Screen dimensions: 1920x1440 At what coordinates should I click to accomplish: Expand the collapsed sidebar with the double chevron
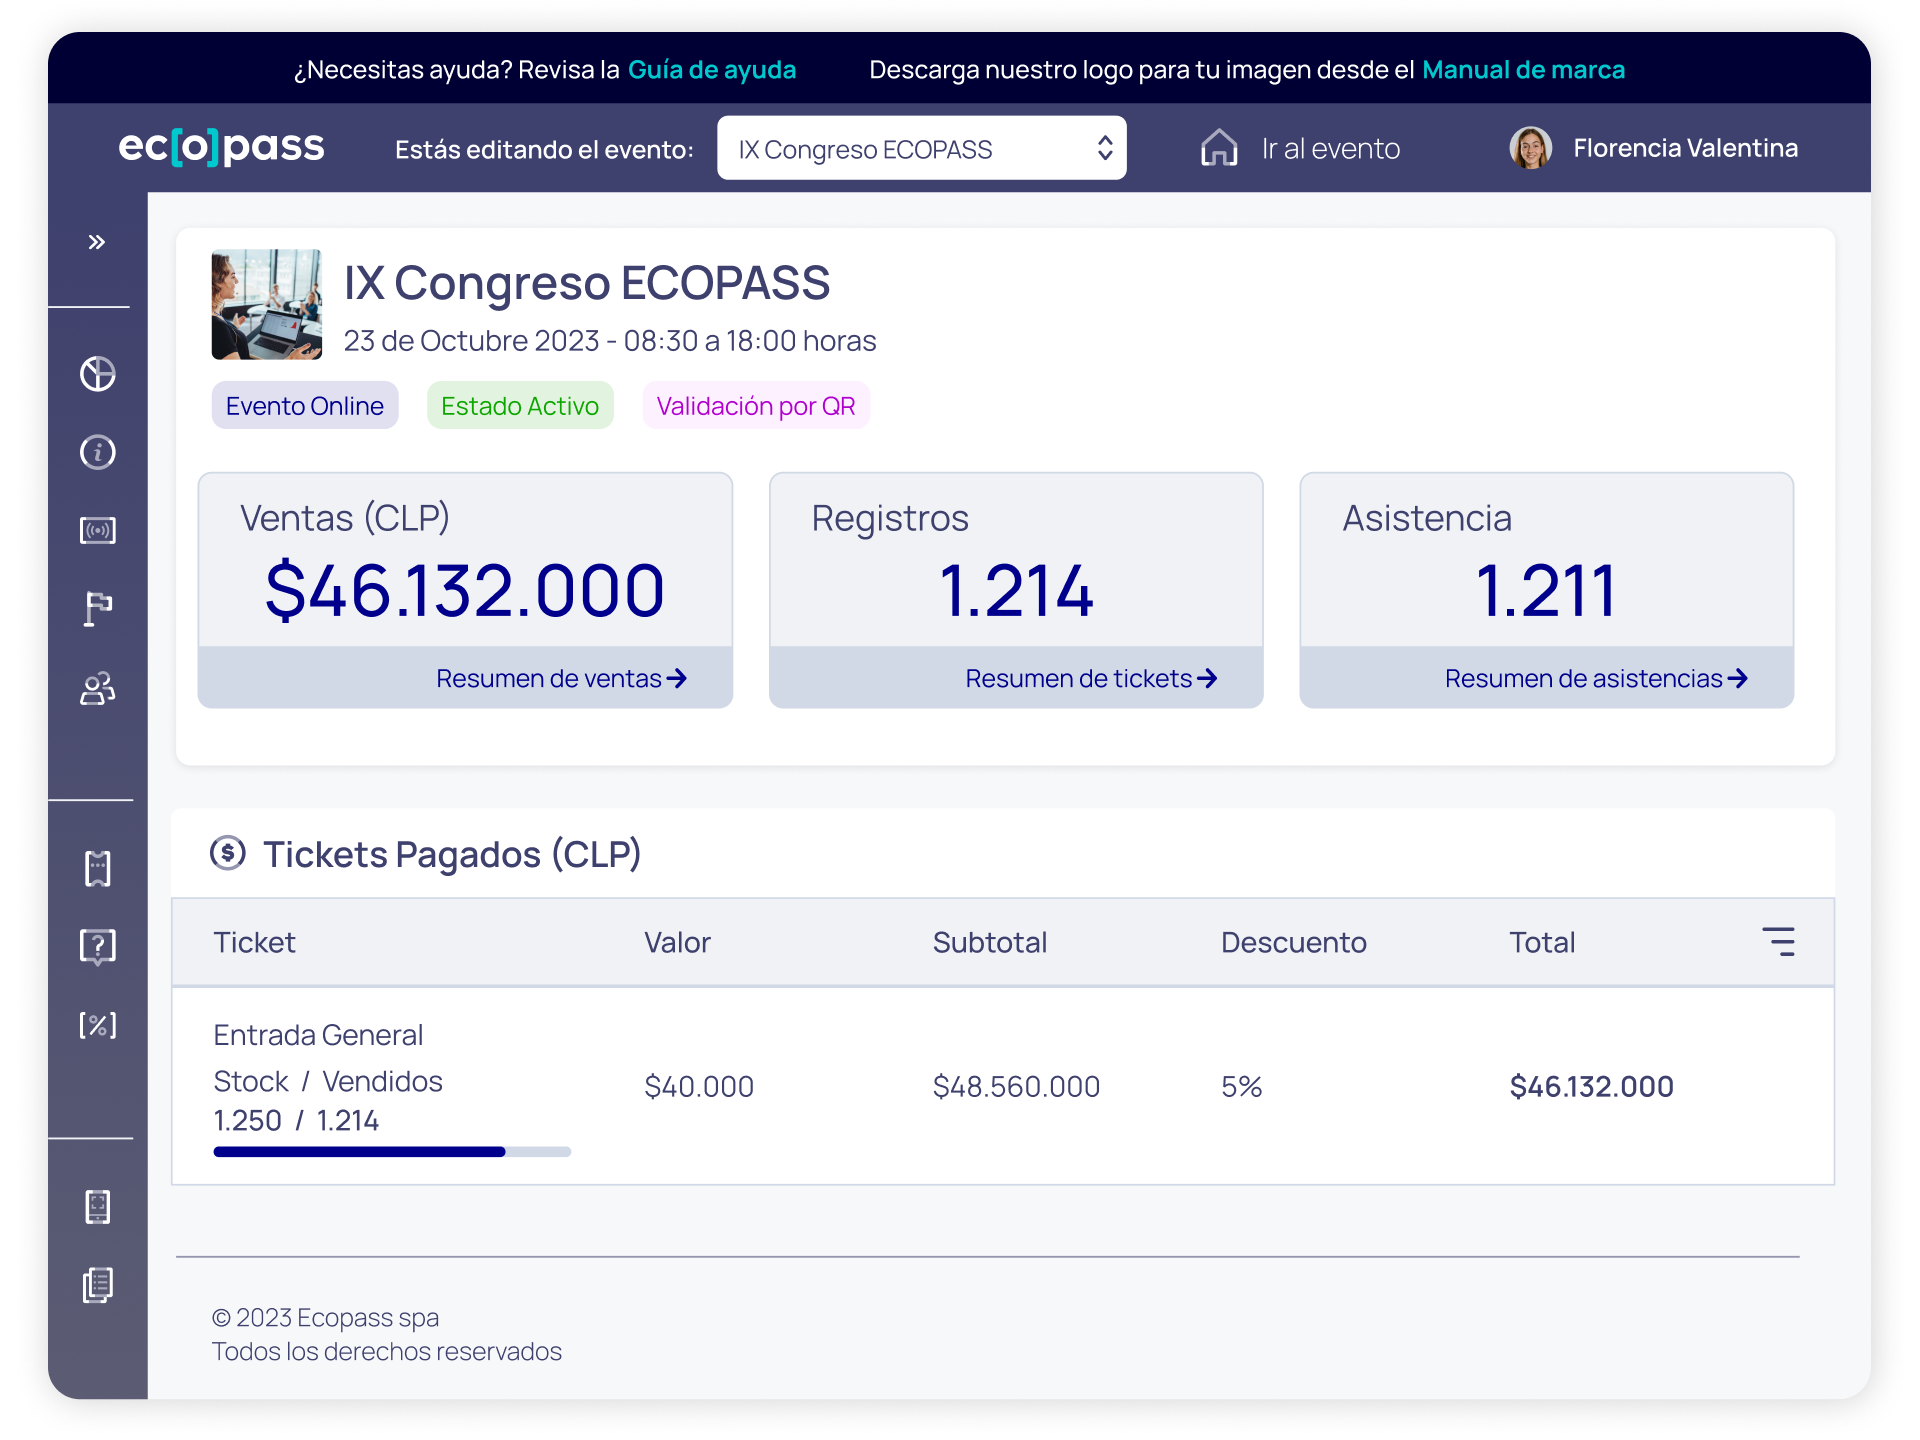coord(97,240)
